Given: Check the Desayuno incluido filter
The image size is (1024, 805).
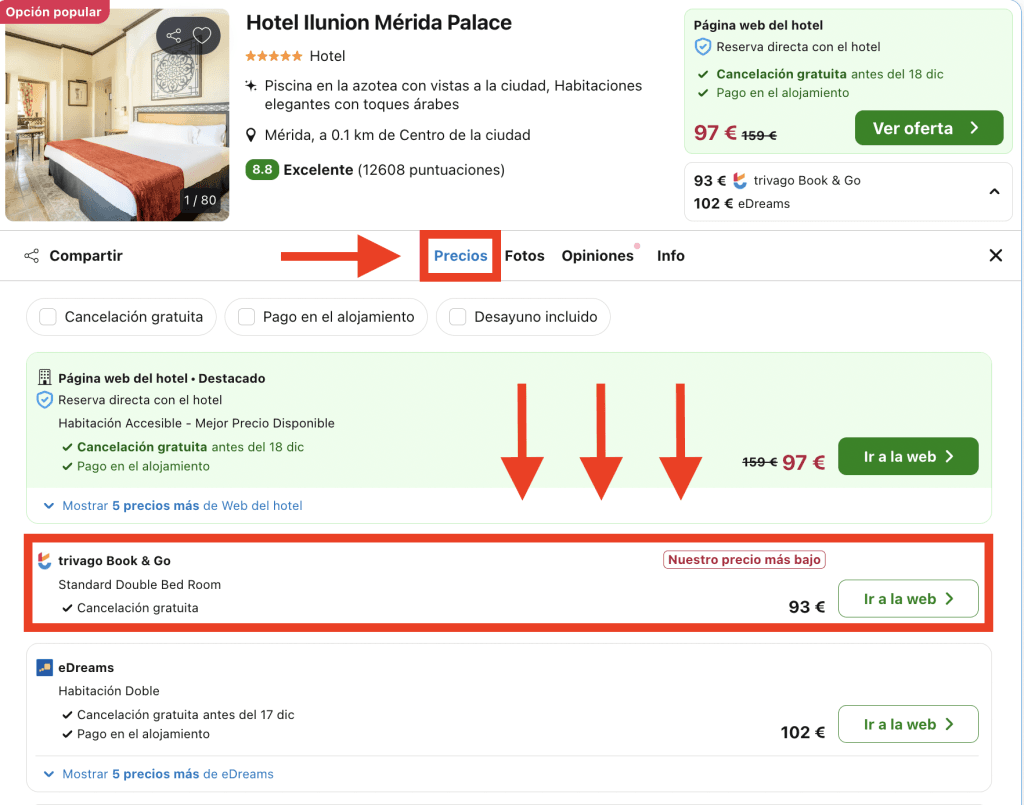Looking at the screenshot, I should (x=458, y=317).
